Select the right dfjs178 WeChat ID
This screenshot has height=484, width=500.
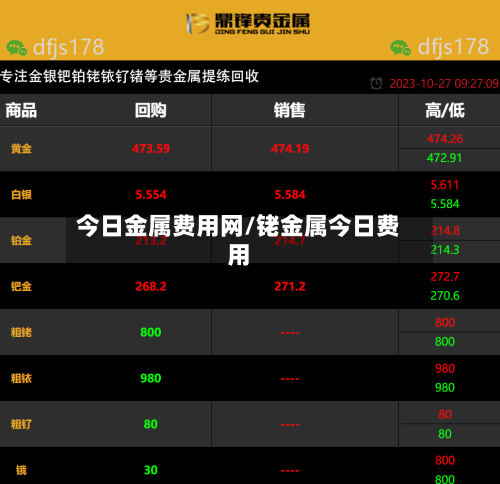click(x=453, y=47)
